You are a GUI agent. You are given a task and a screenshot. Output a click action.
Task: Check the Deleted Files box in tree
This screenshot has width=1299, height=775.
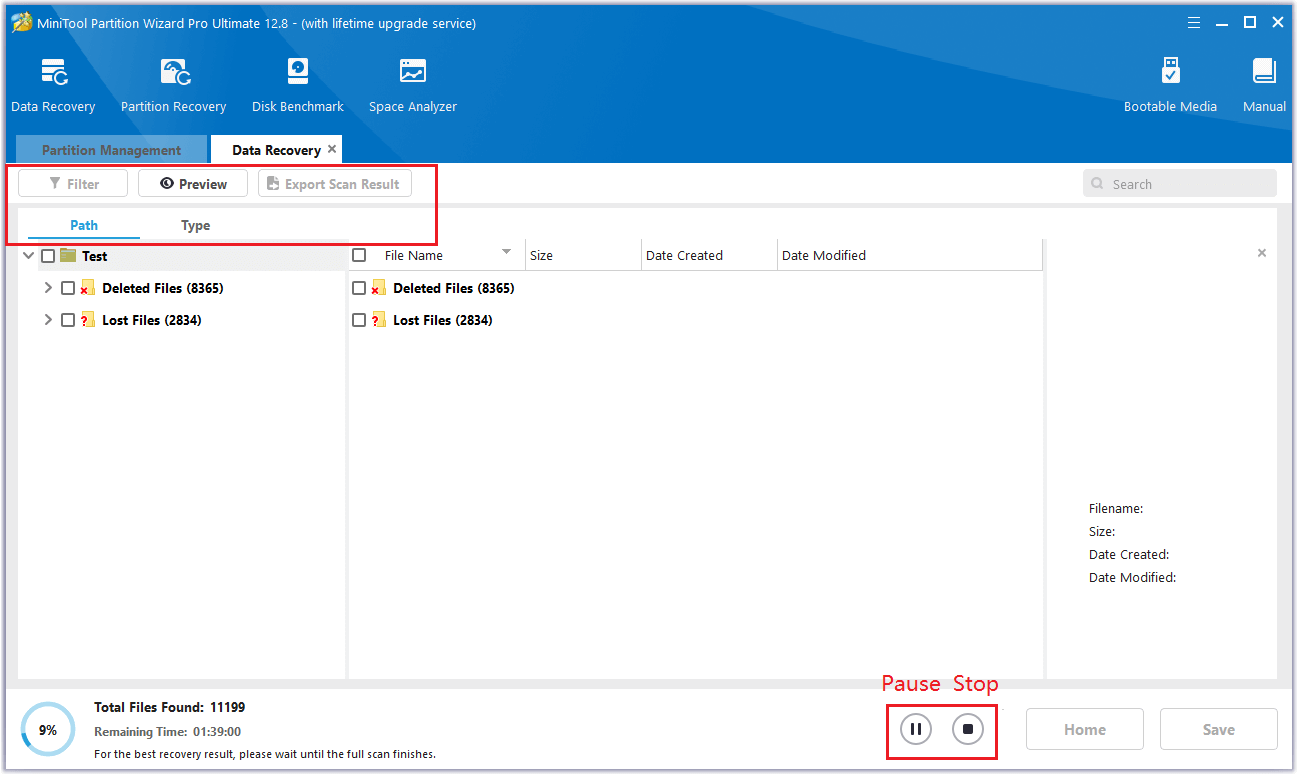[x=68, y=288]
